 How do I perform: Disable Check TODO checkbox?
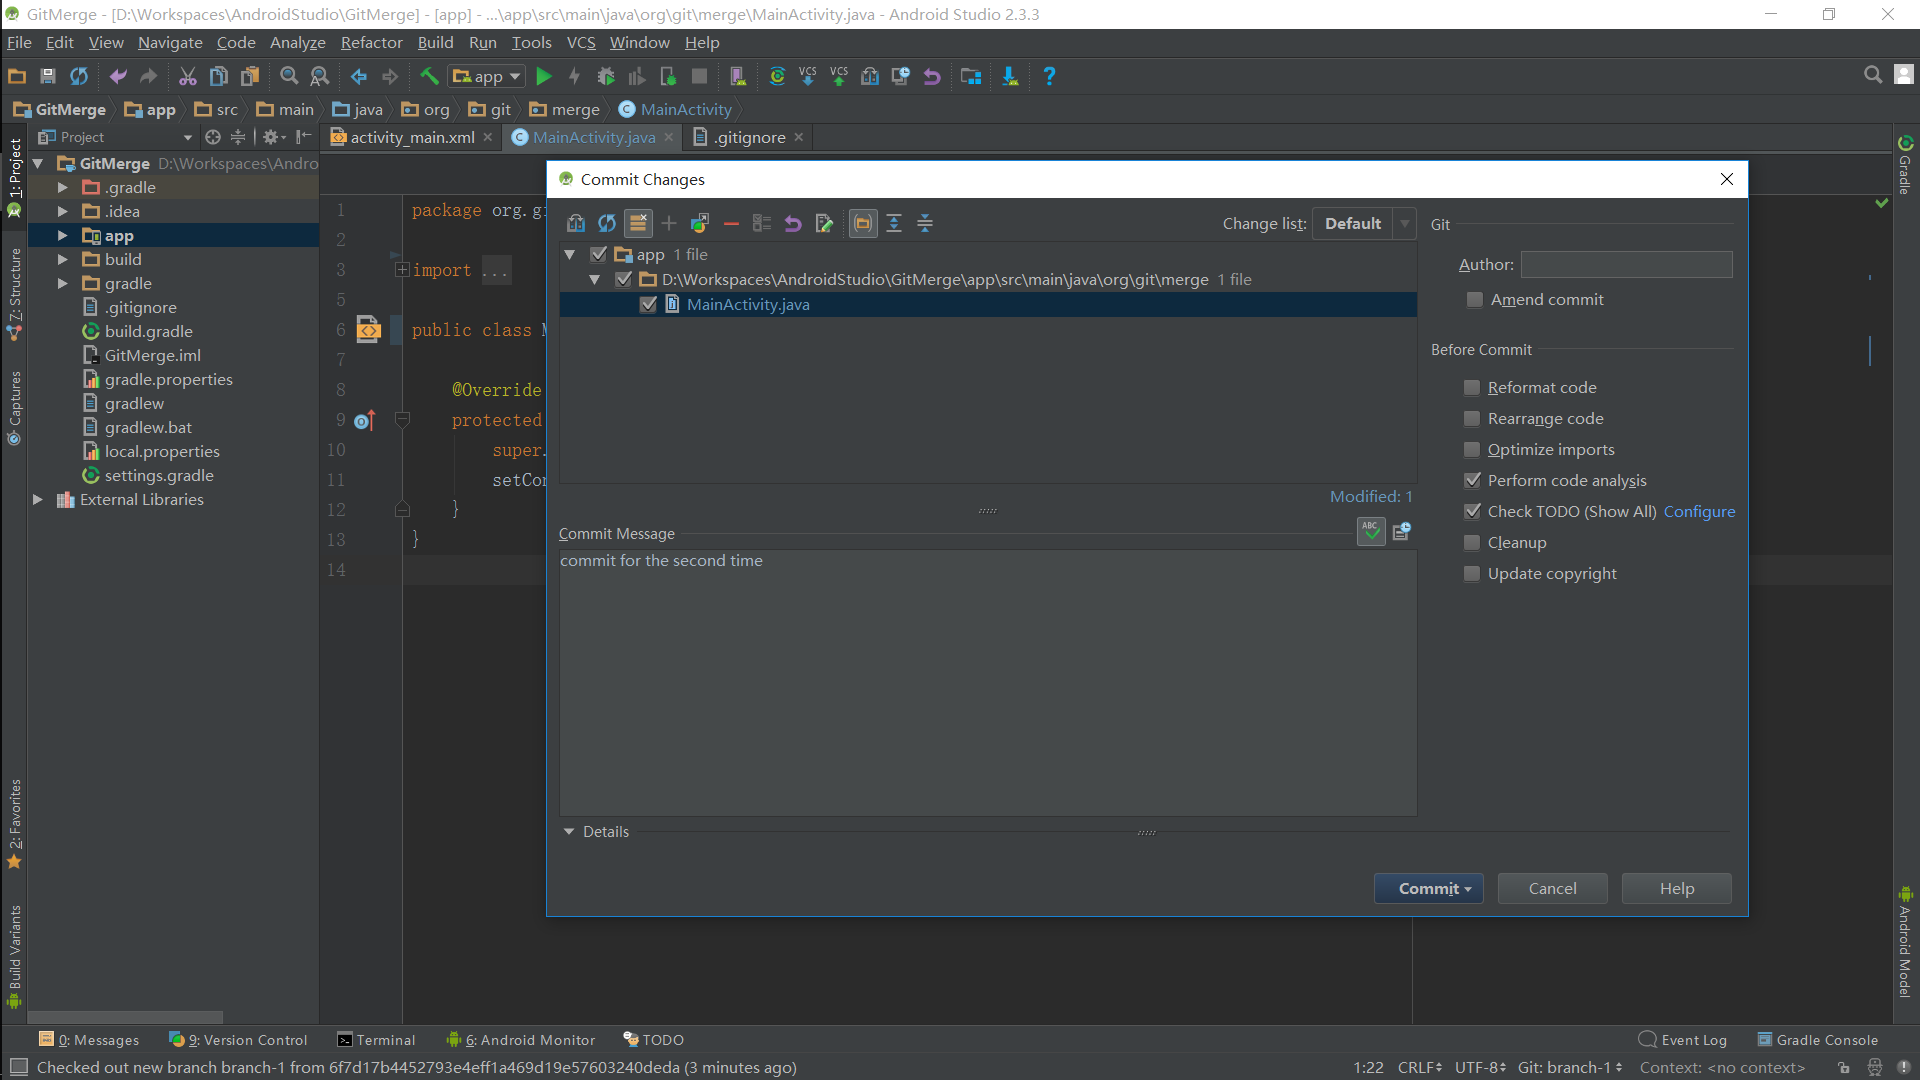[x=1472, y=512]
